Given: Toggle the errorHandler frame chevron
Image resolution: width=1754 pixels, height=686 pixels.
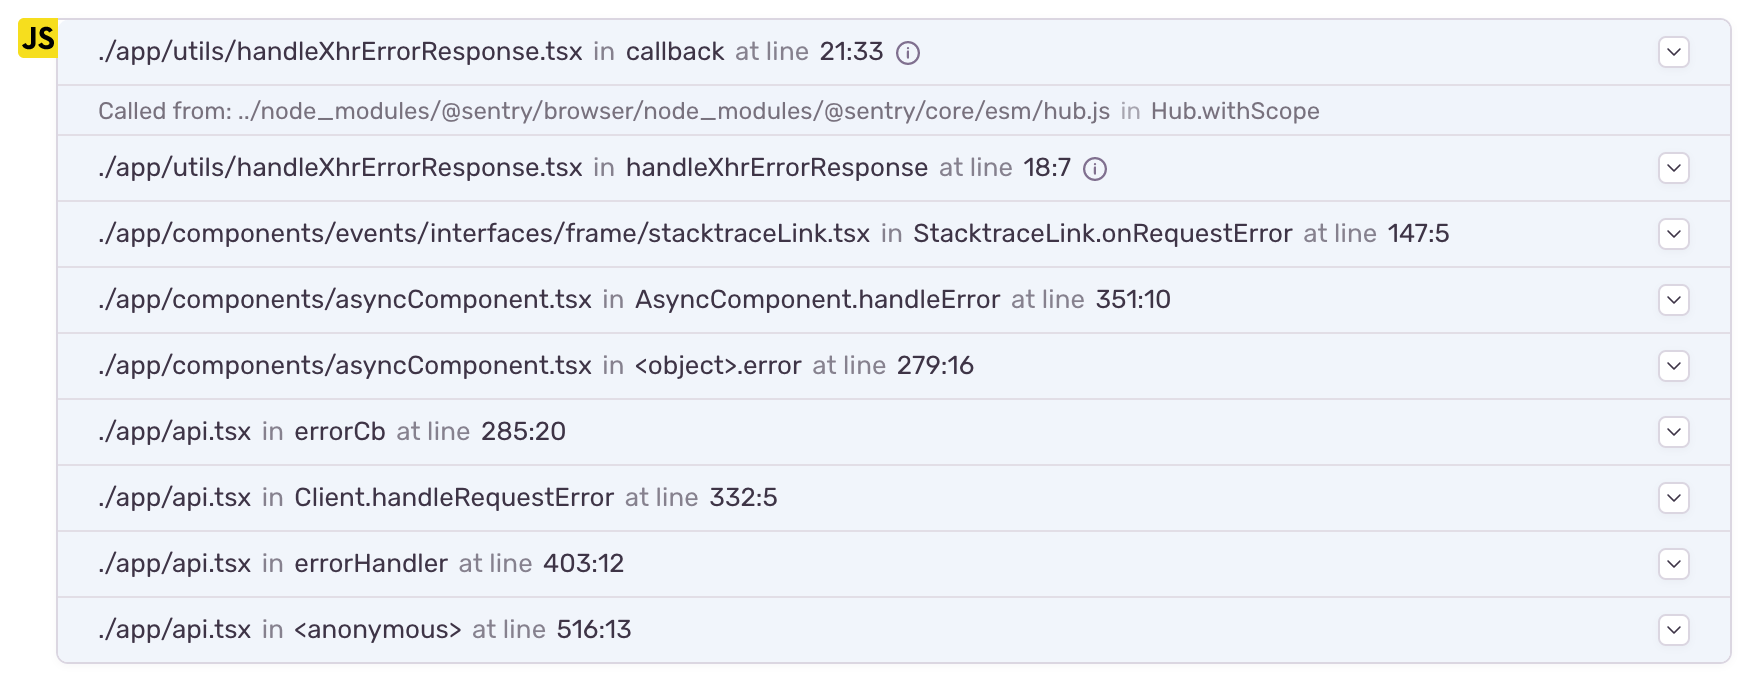Looking at the screenshot, I should 1673,564.
